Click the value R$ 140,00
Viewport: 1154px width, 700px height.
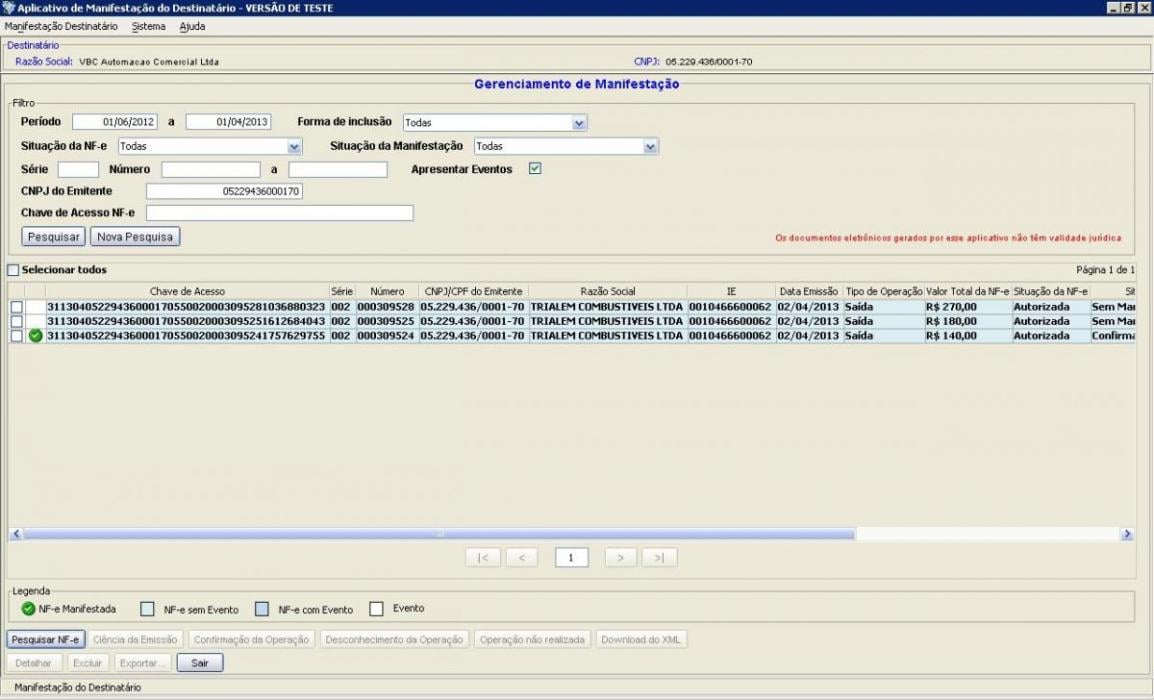[951, 336]
